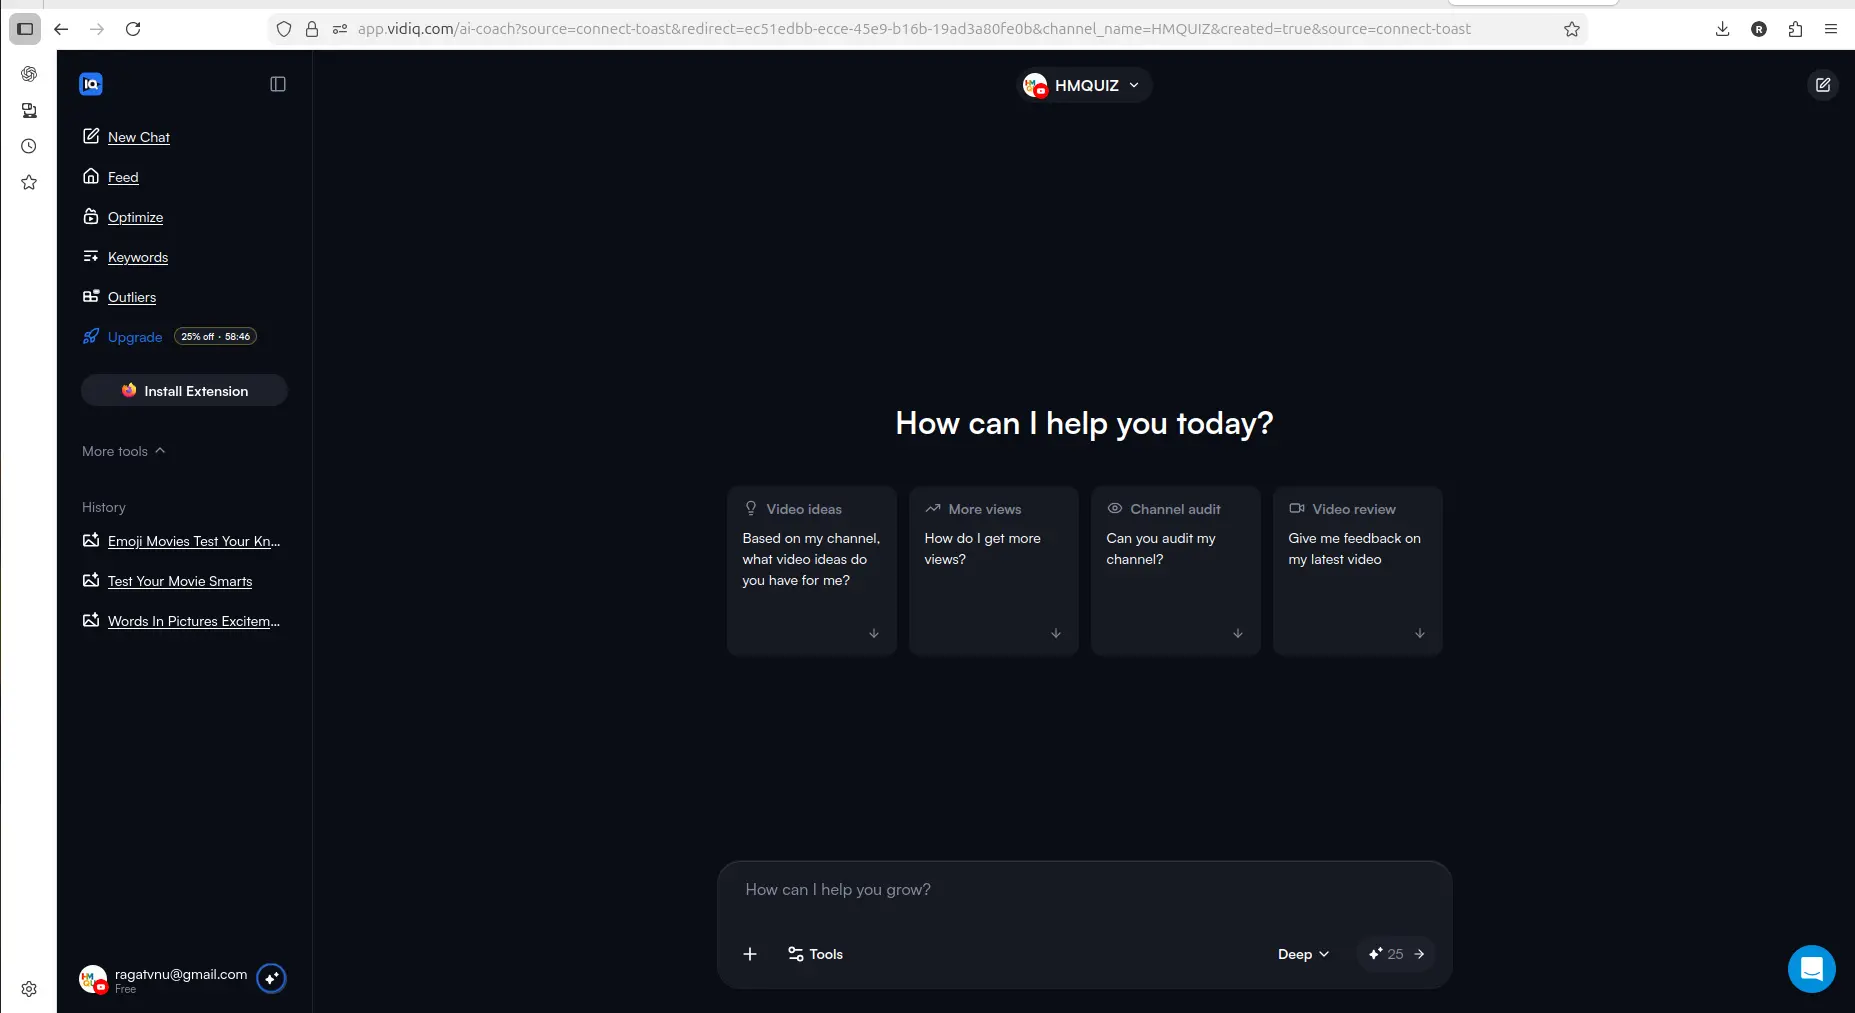The width and height of the screenshot is (1855, 1013).
Task: Open 'Emoji Movies Test Your Kn...' history chat
Action: tap(181, 541)
